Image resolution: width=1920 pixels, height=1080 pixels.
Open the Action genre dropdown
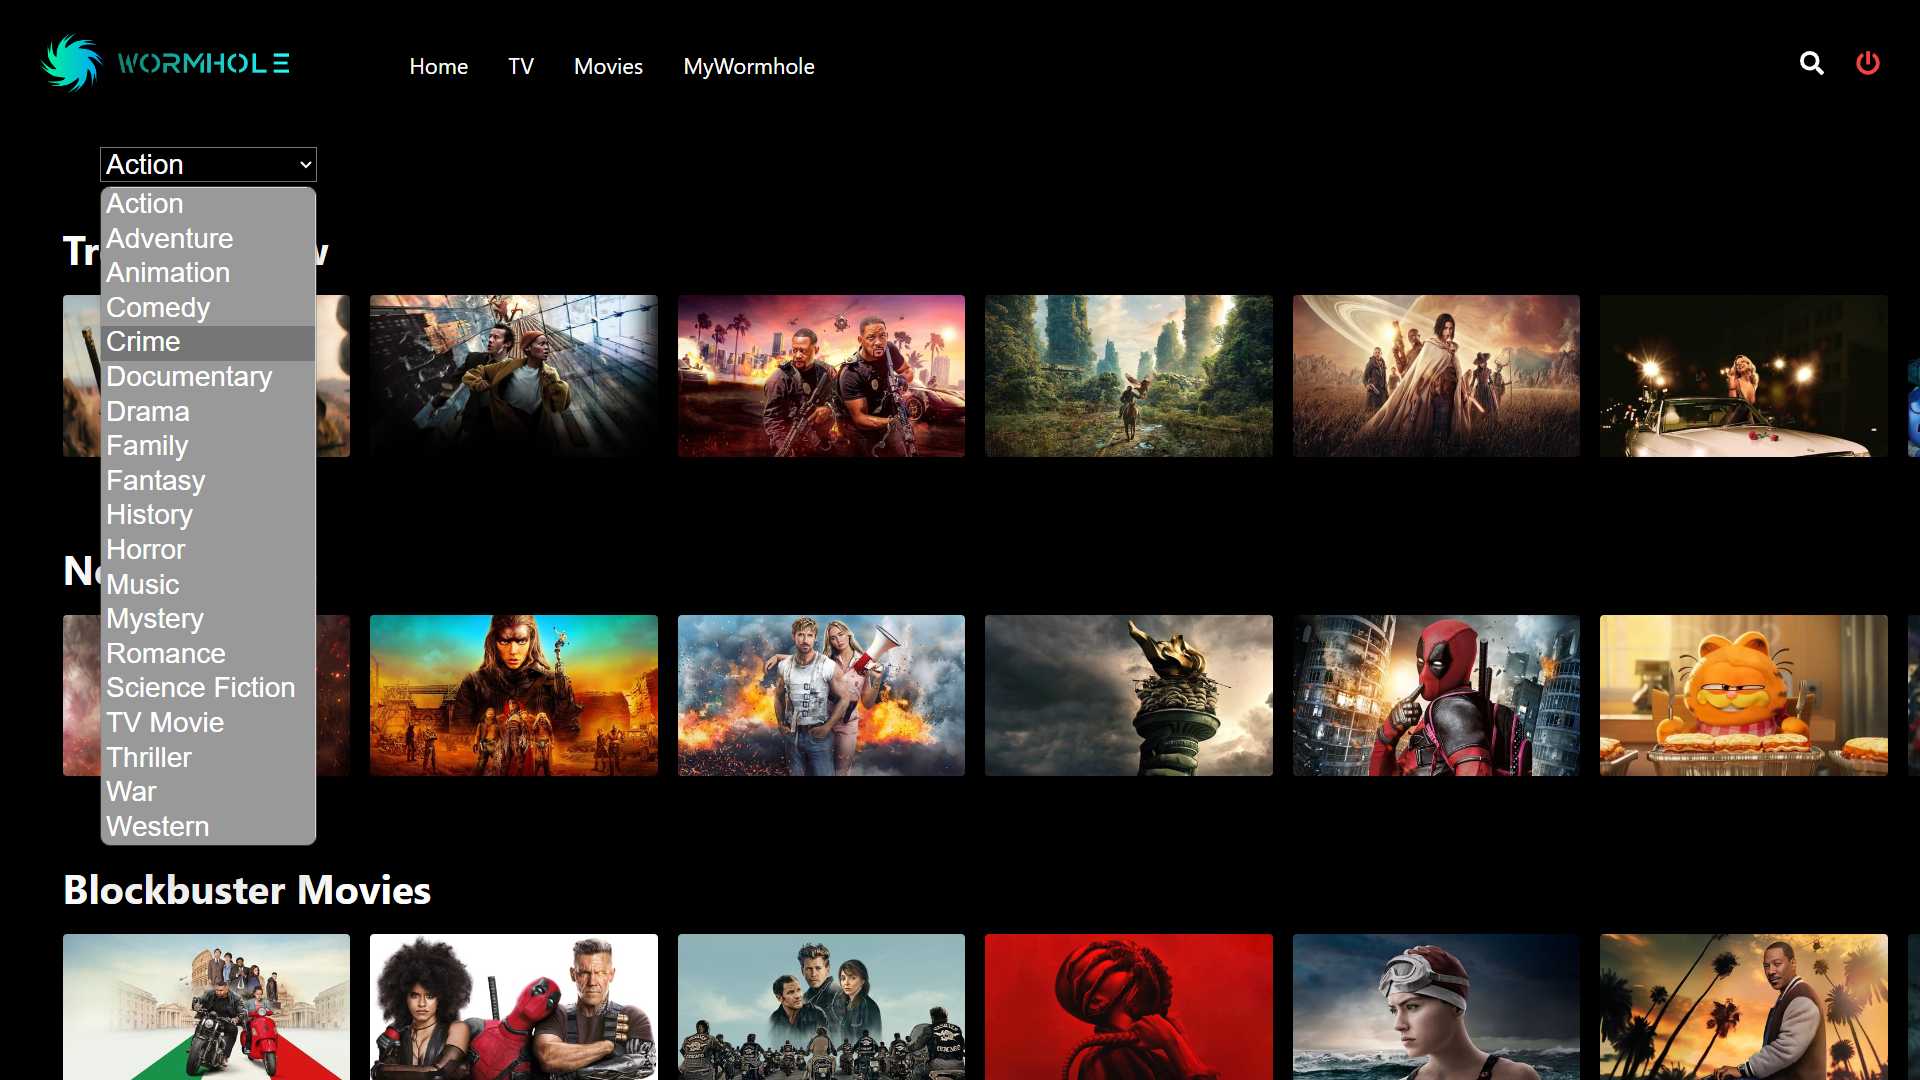pyautogui.click(x=208, y=165)
